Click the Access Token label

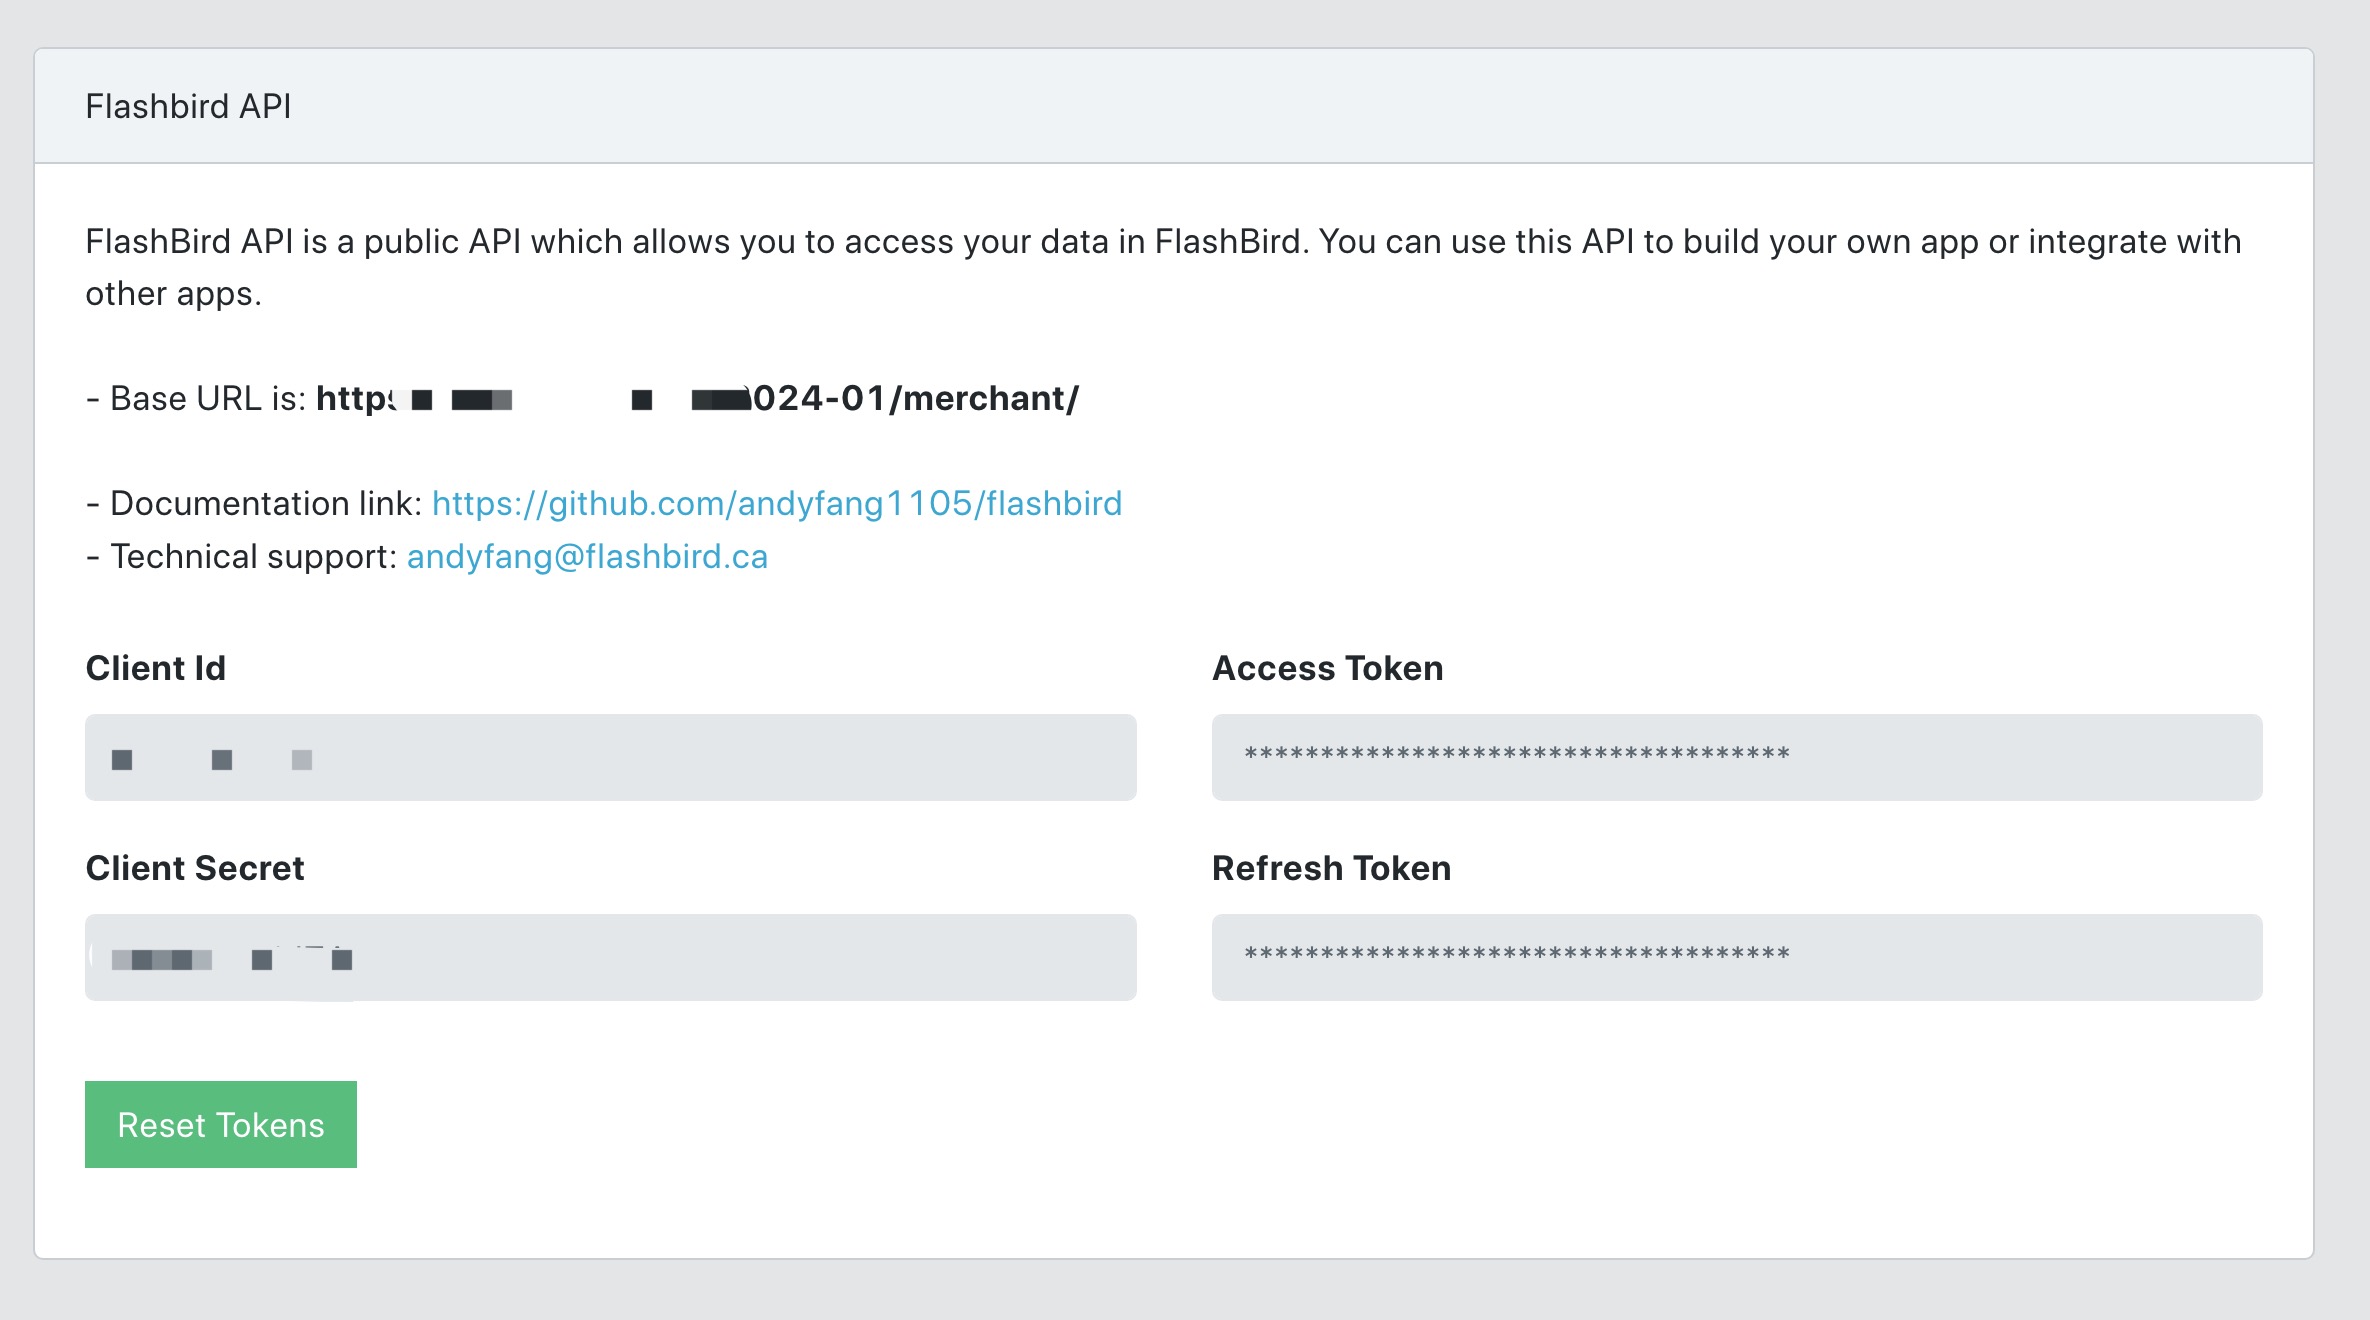pyautogui.click(x=1328, y=668)
